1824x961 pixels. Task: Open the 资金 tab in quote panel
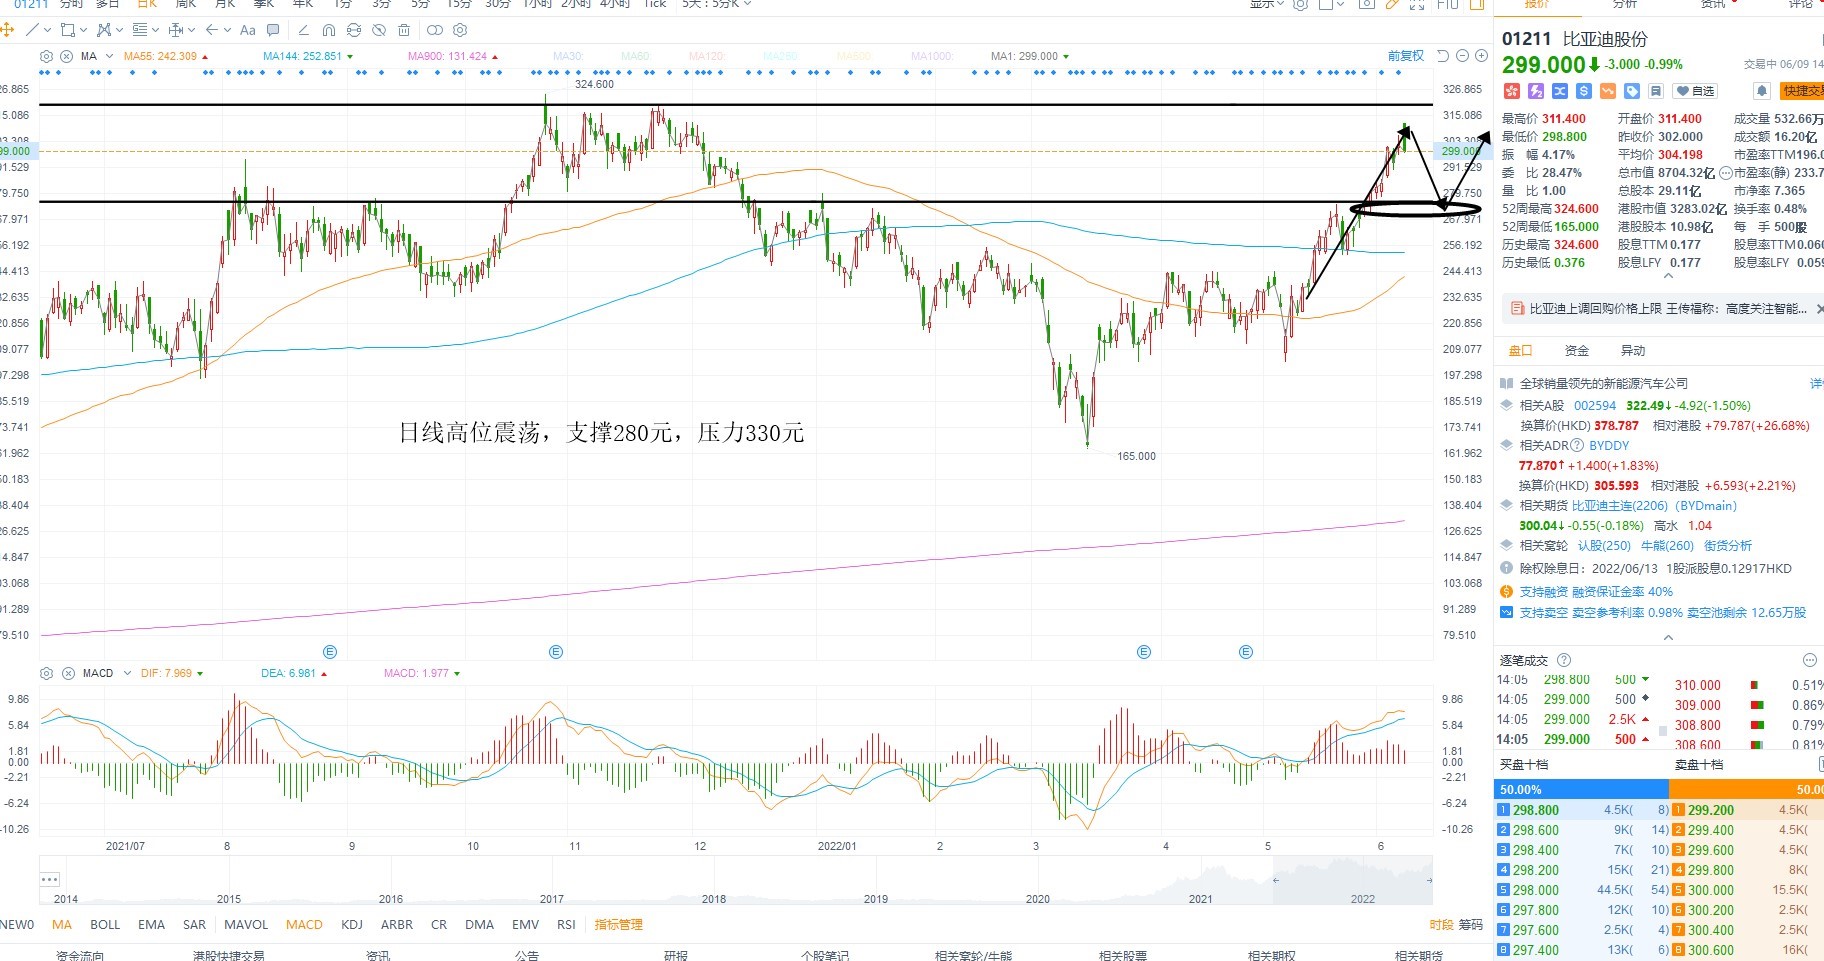1577,351
